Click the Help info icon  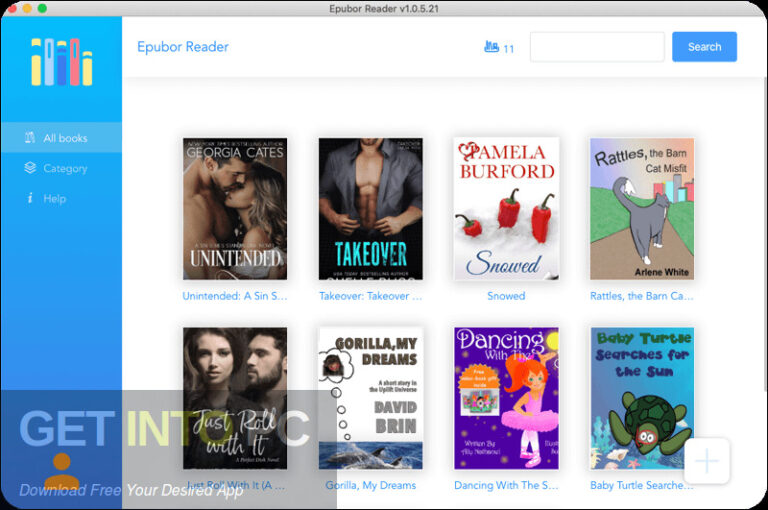[x=30, y=198]
